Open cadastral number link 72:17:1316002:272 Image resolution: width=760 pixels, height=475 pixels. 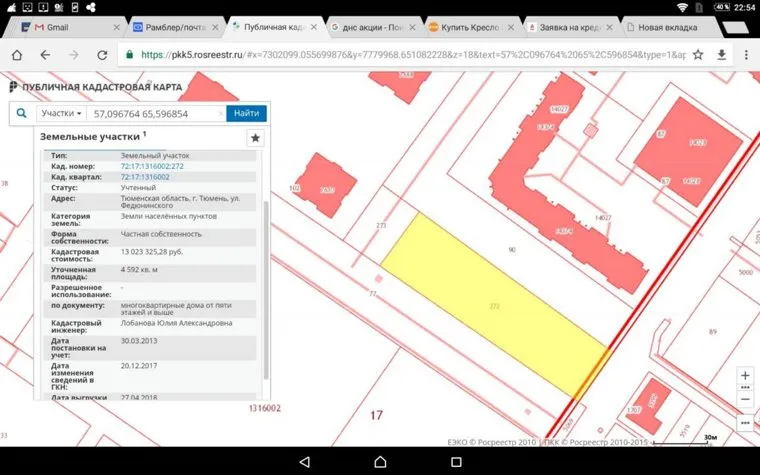pyautogui.click(x=152, y=166)
